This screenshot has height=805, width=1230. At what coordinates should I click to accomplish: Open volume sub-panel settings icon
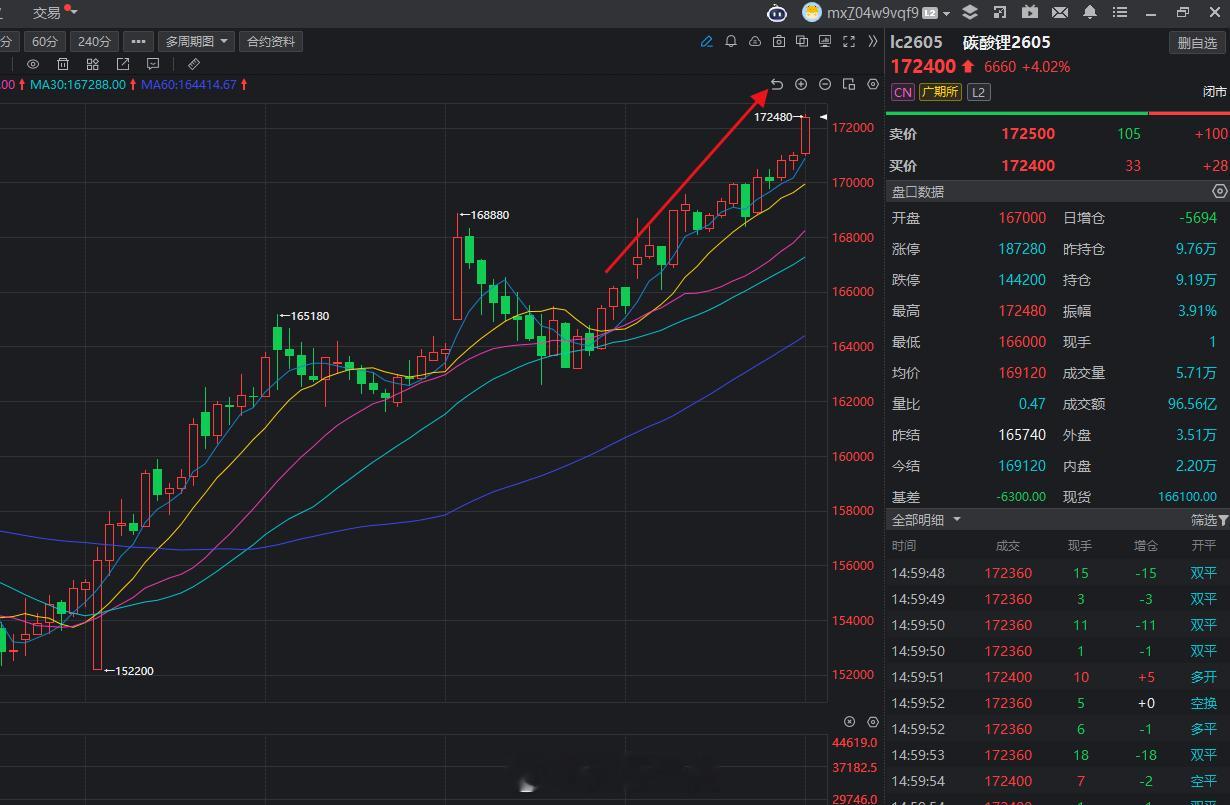pyautogui.click(x=873, y=721)
